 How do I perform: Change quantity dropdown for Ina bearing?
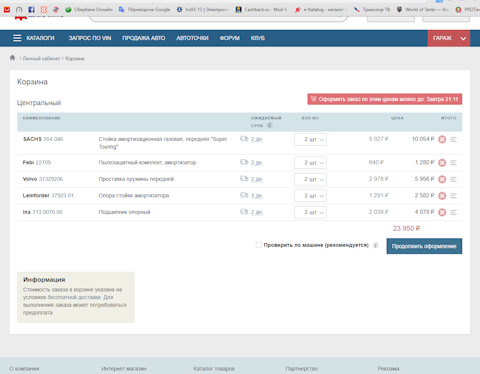(310, 212)
